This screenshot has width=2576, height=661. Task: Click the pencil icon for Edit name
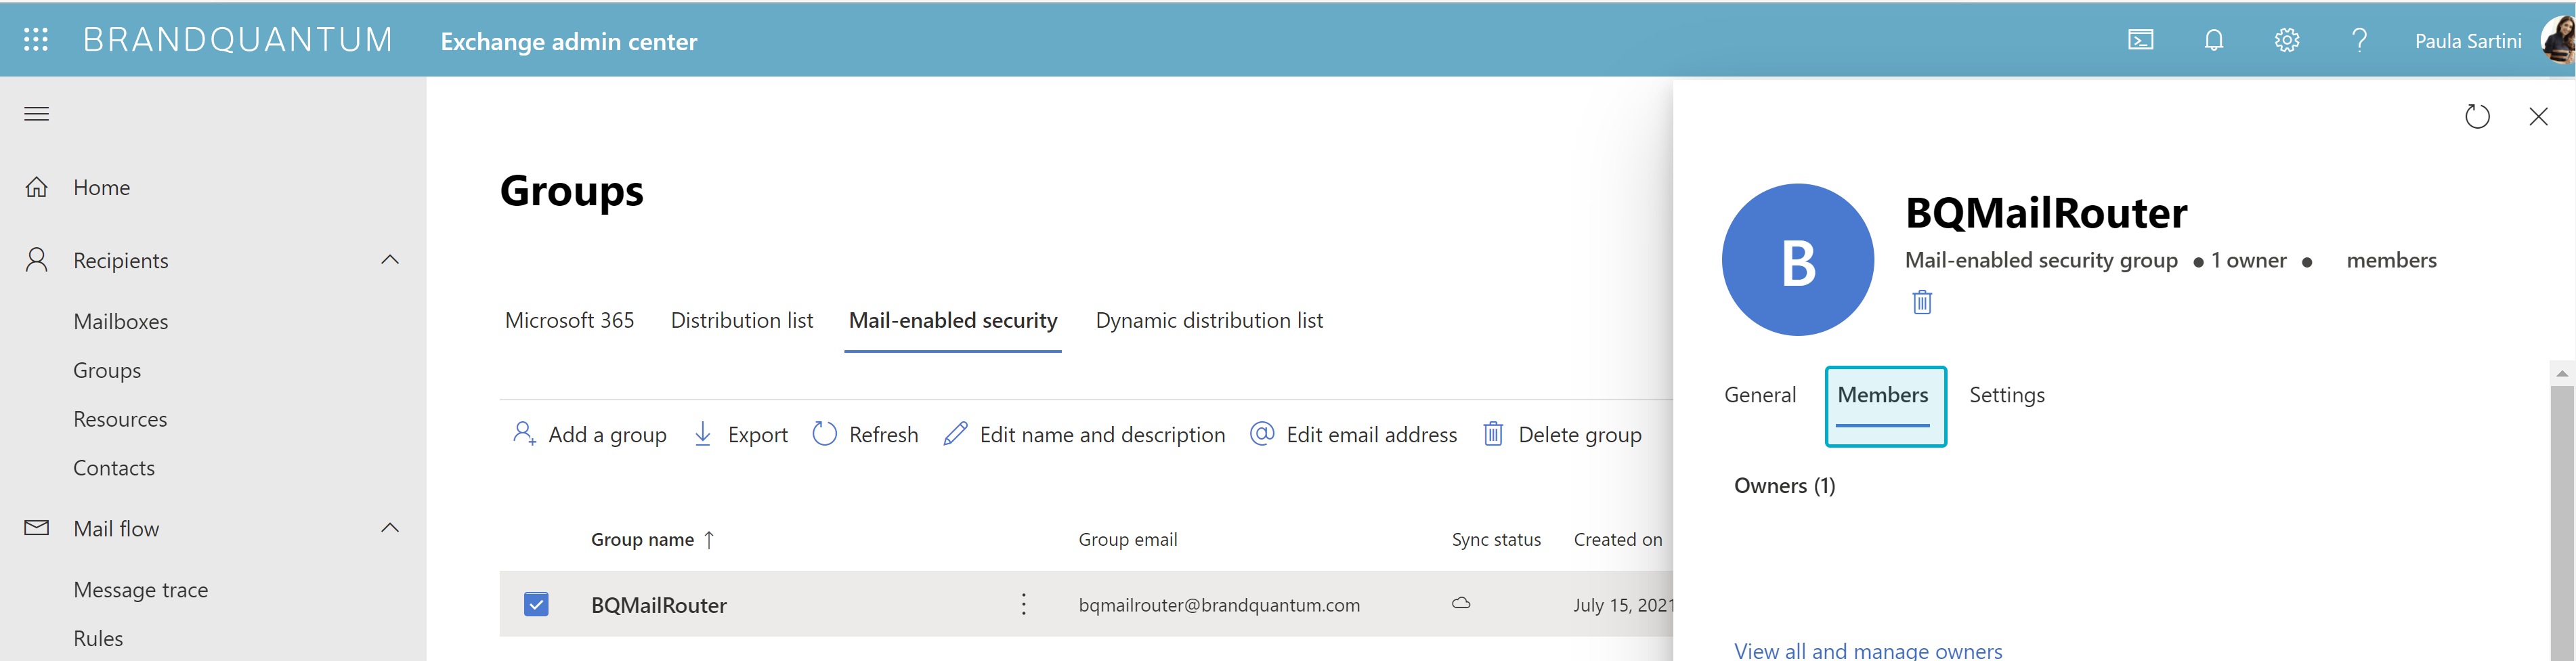coord(955,433)
